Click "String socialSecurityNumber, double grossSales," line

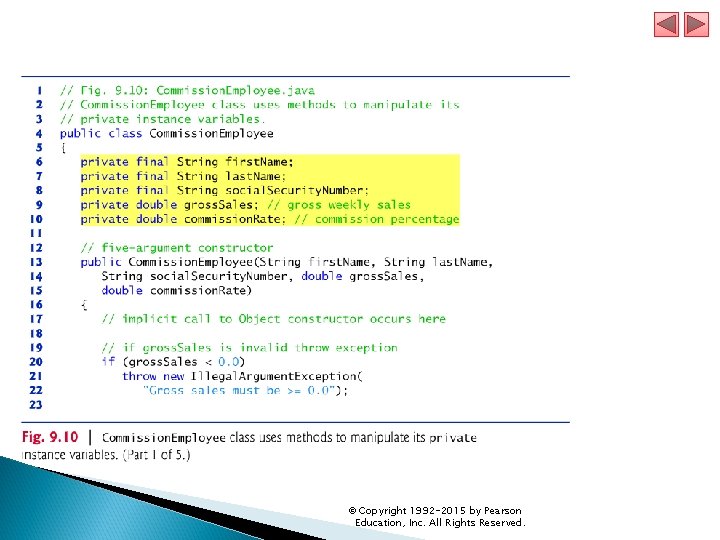[263, 276]
